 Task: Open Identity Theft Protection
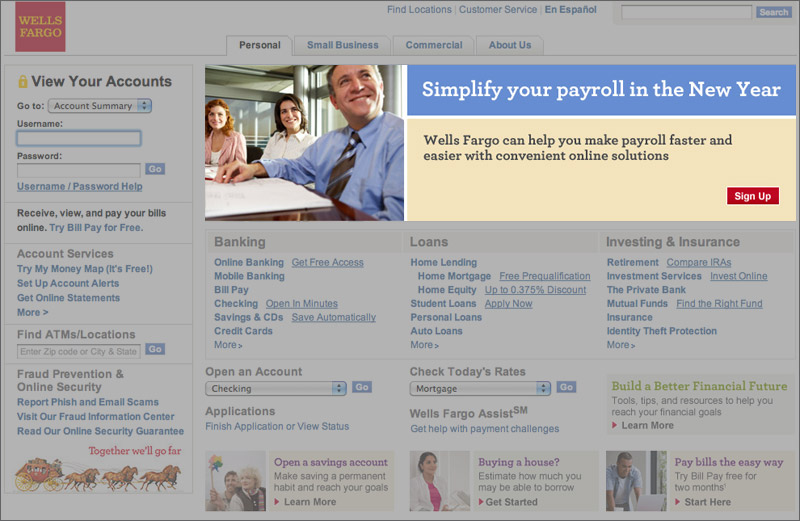point(662,331)
